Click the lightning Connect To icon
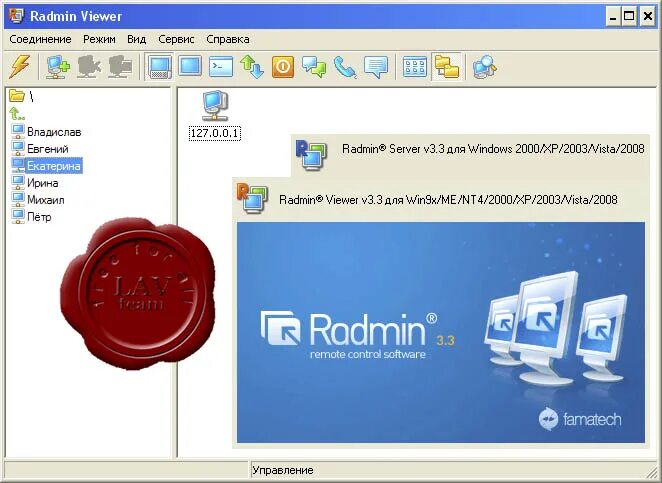 (19, 67)
